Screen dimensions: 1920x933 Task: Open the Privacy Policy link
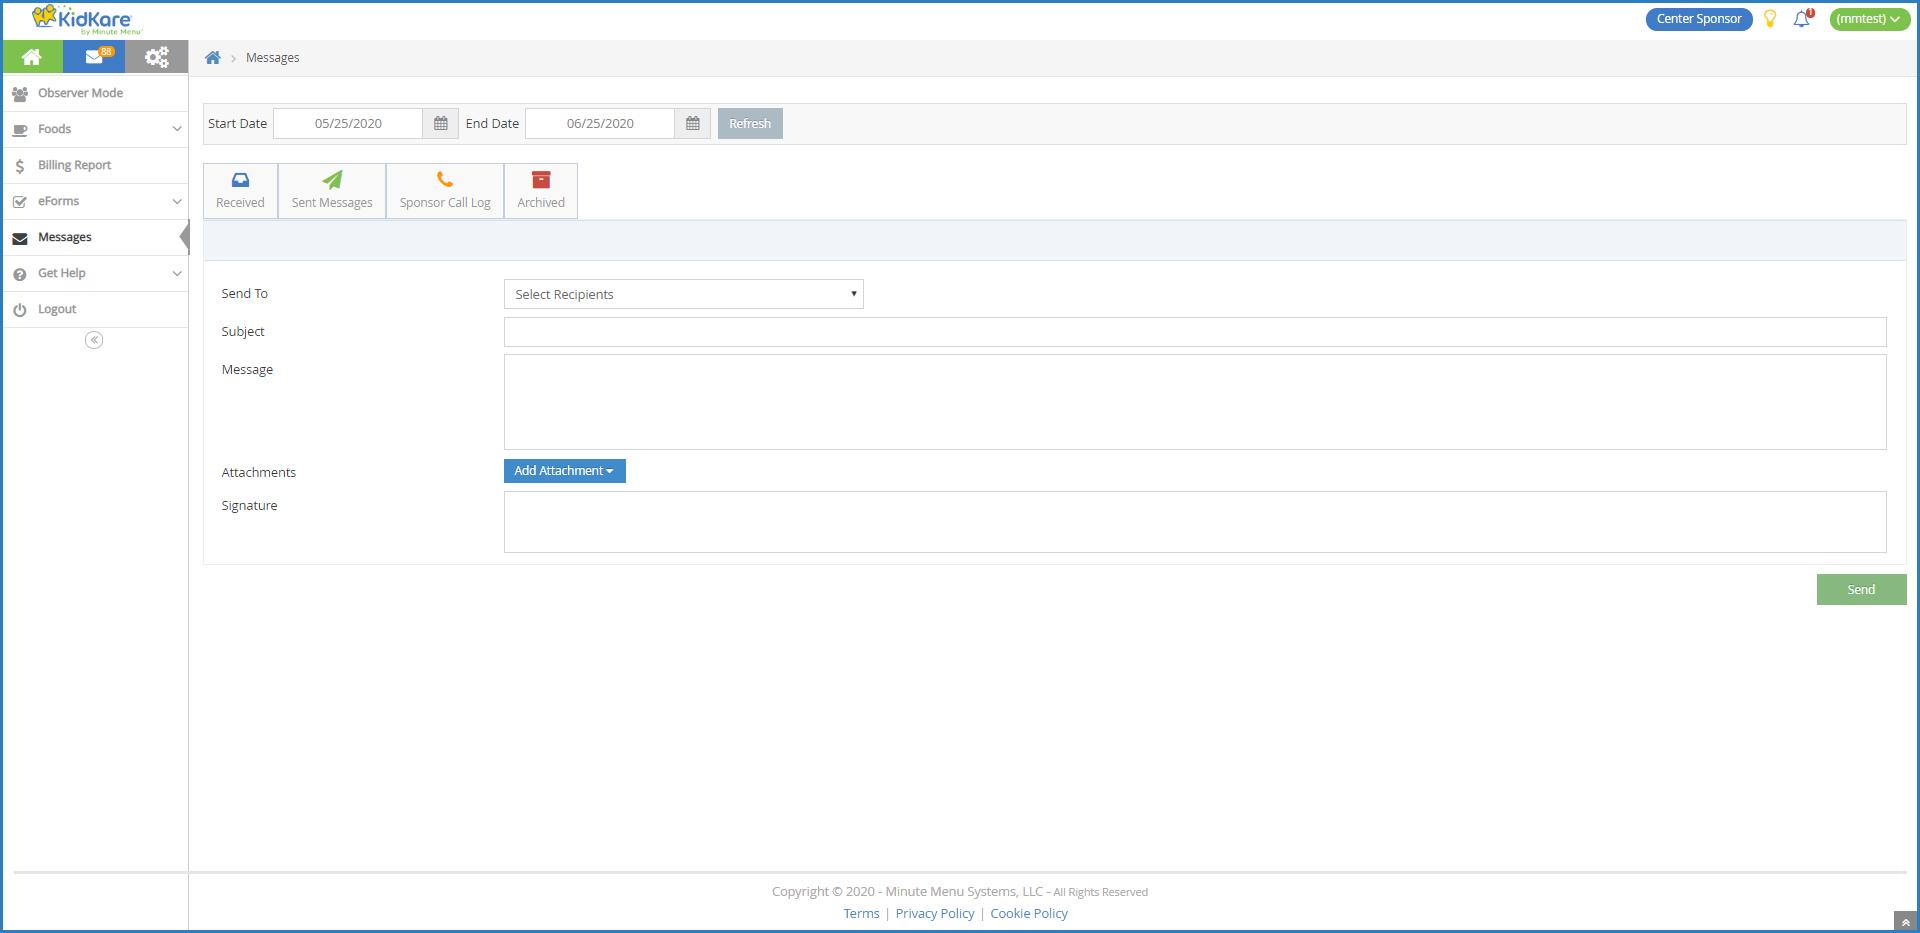tap(935, 913)
